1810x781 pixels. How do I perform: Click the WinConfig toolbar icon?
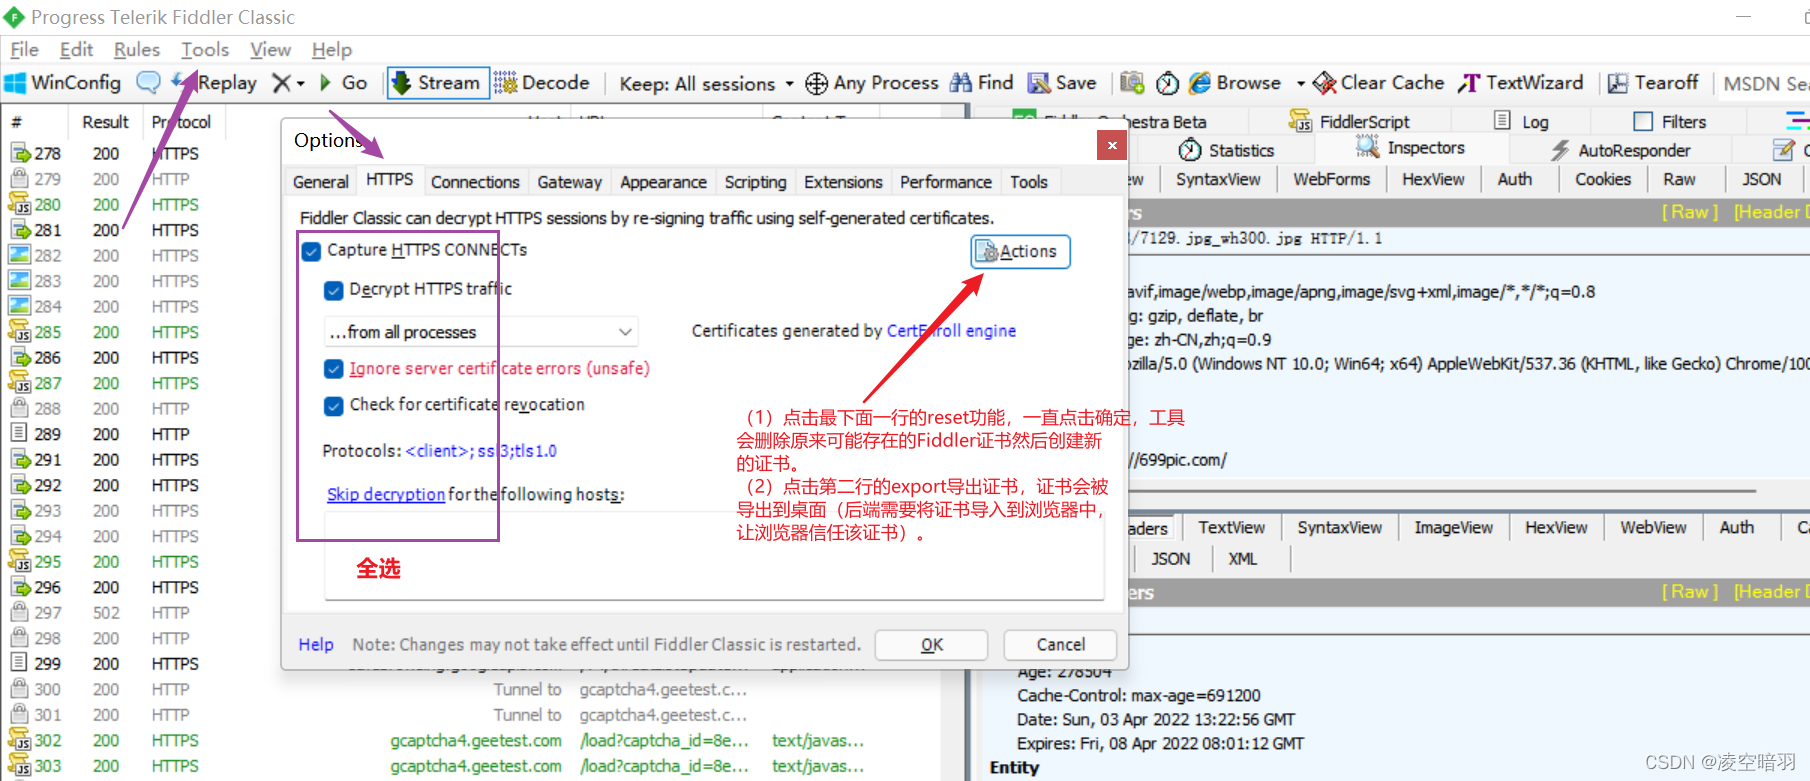click(x=15, y=83)
